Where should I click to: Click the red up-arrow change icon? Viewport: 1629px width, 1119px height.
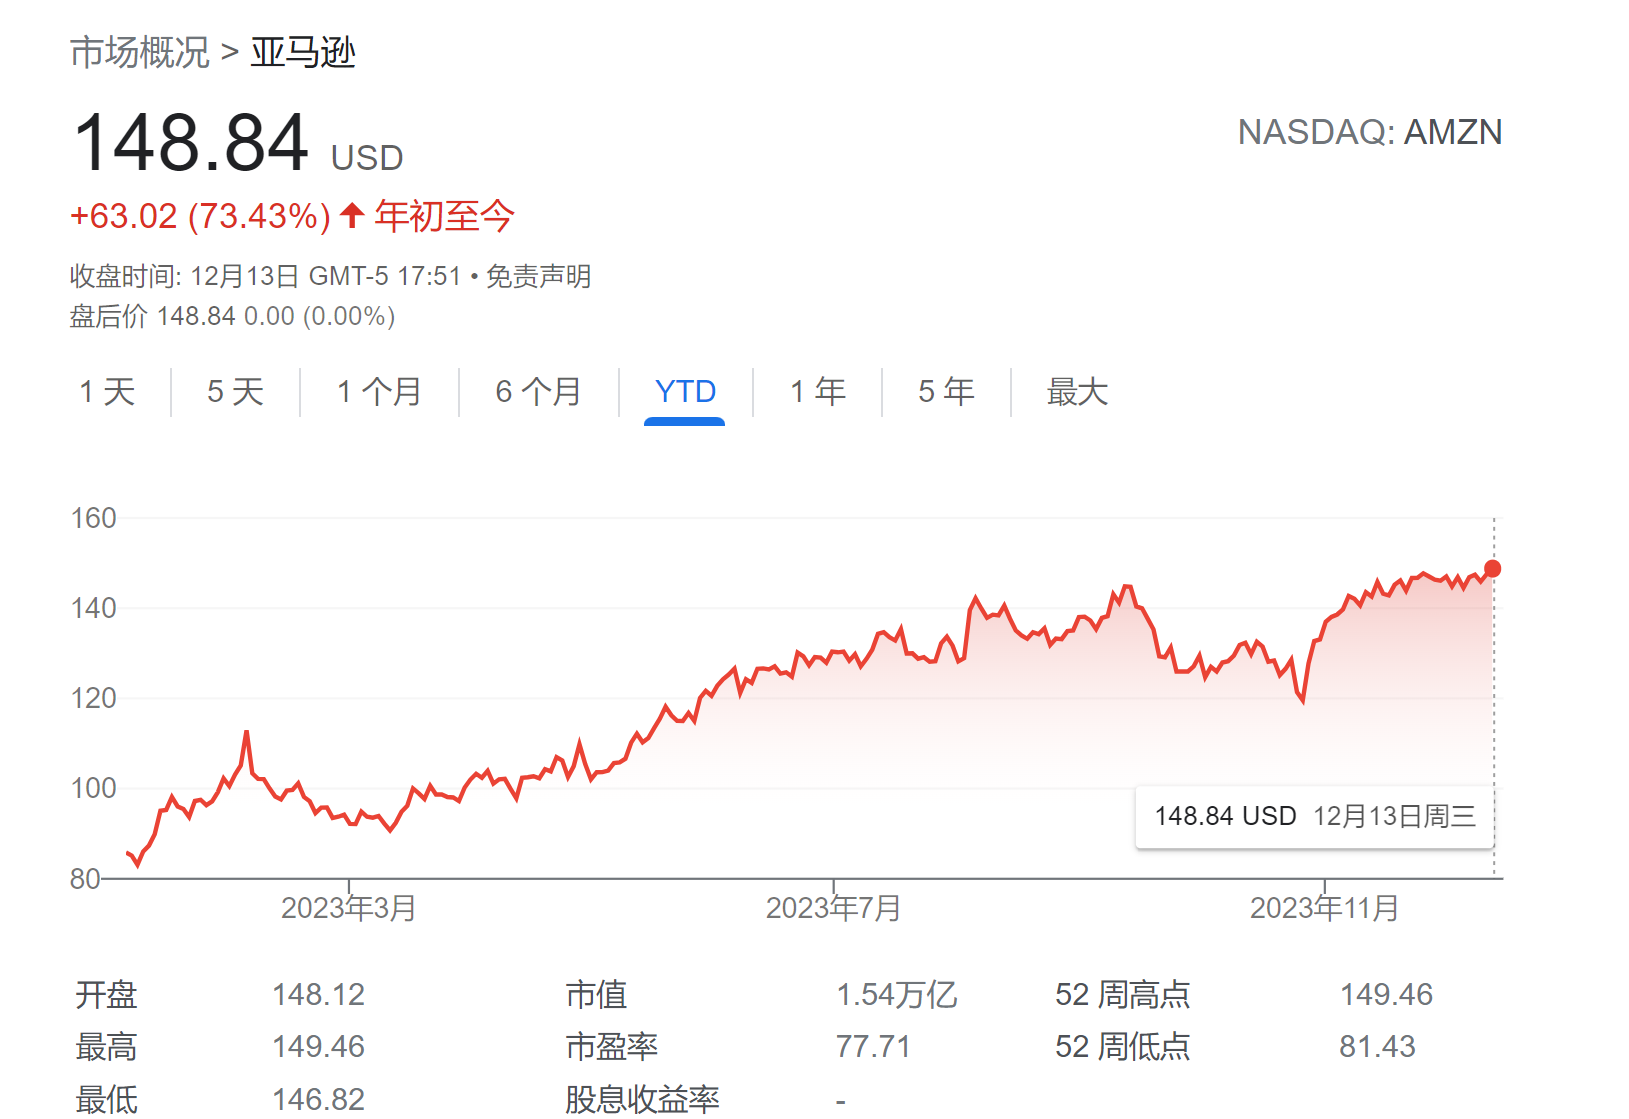coord(351,215)
